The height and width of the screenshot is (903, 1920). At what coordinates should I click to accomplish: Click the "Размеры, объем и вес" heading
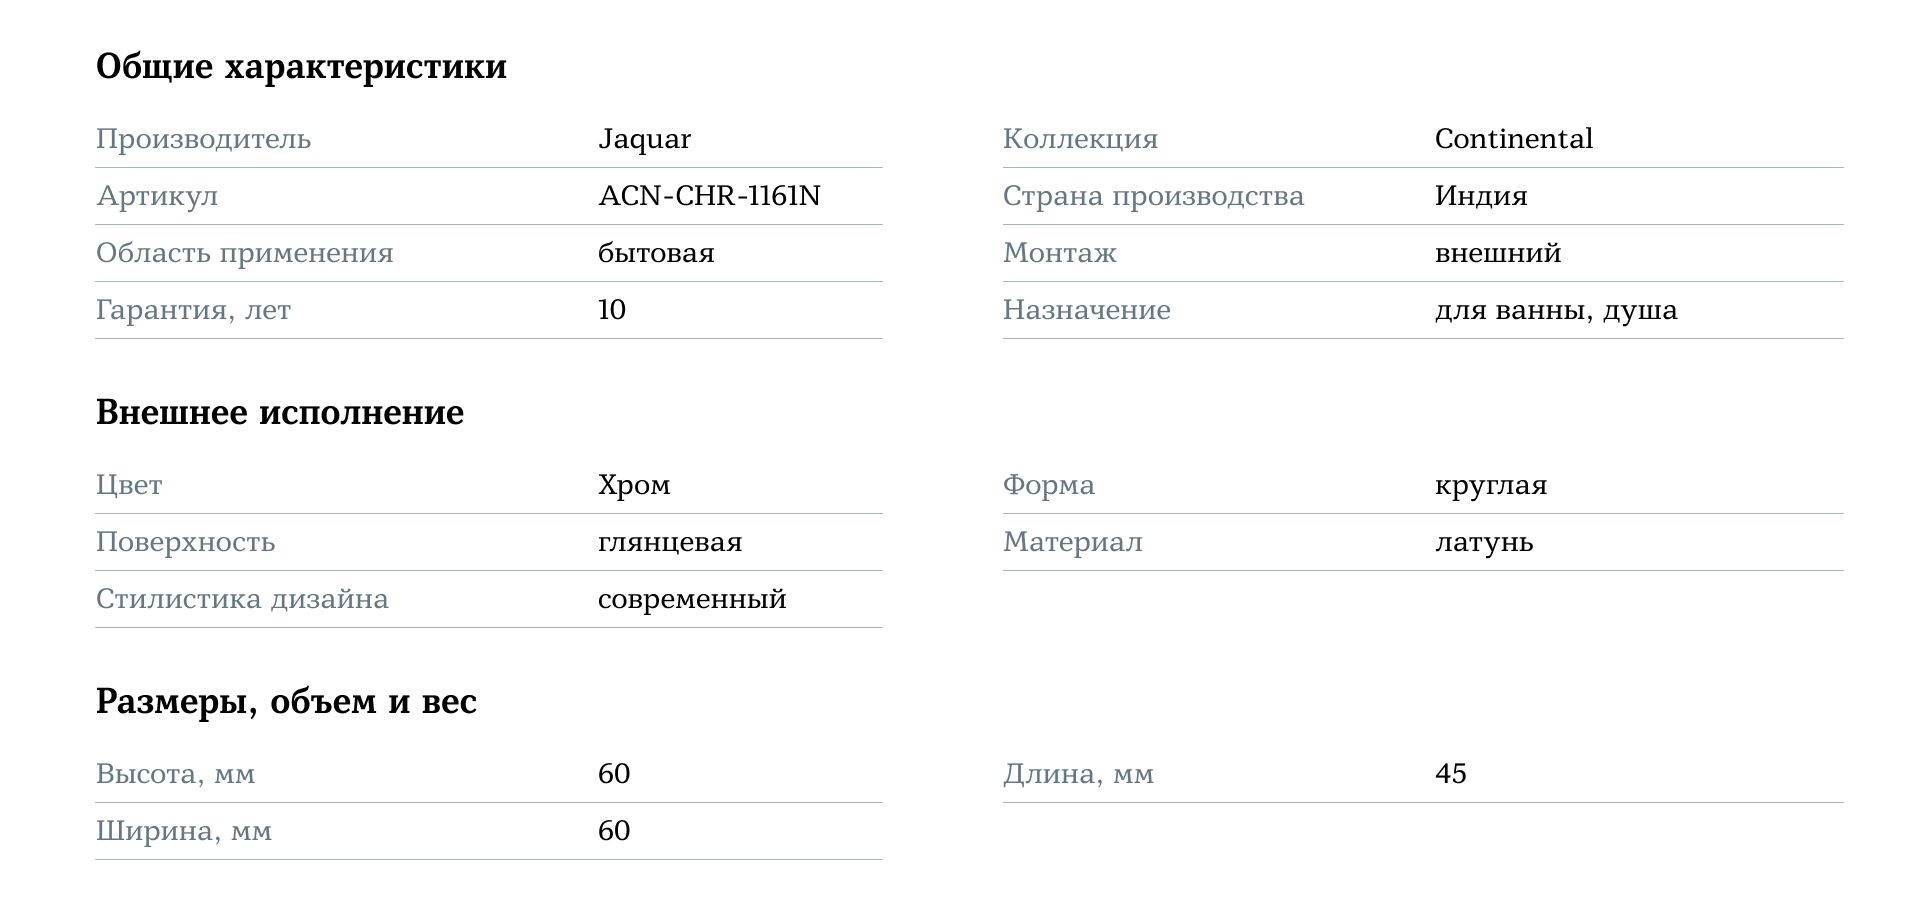point(286,701)
